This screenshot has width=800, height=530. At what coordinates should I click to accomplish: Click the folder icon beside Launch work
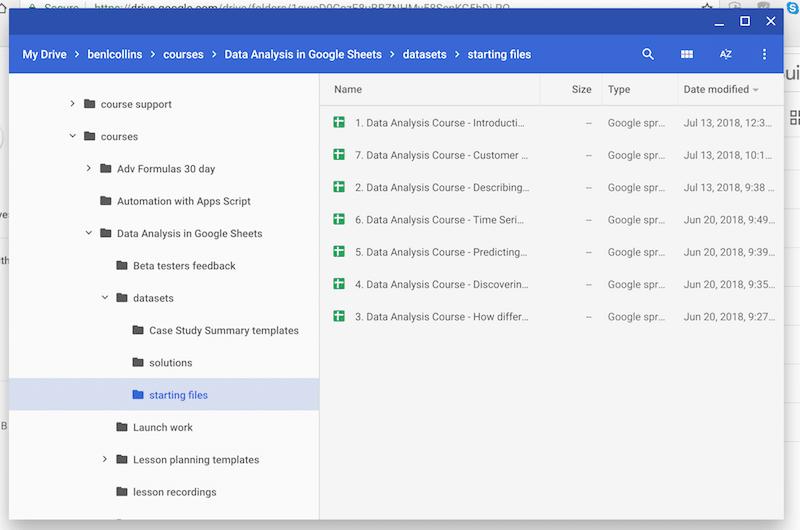(122, 427)
